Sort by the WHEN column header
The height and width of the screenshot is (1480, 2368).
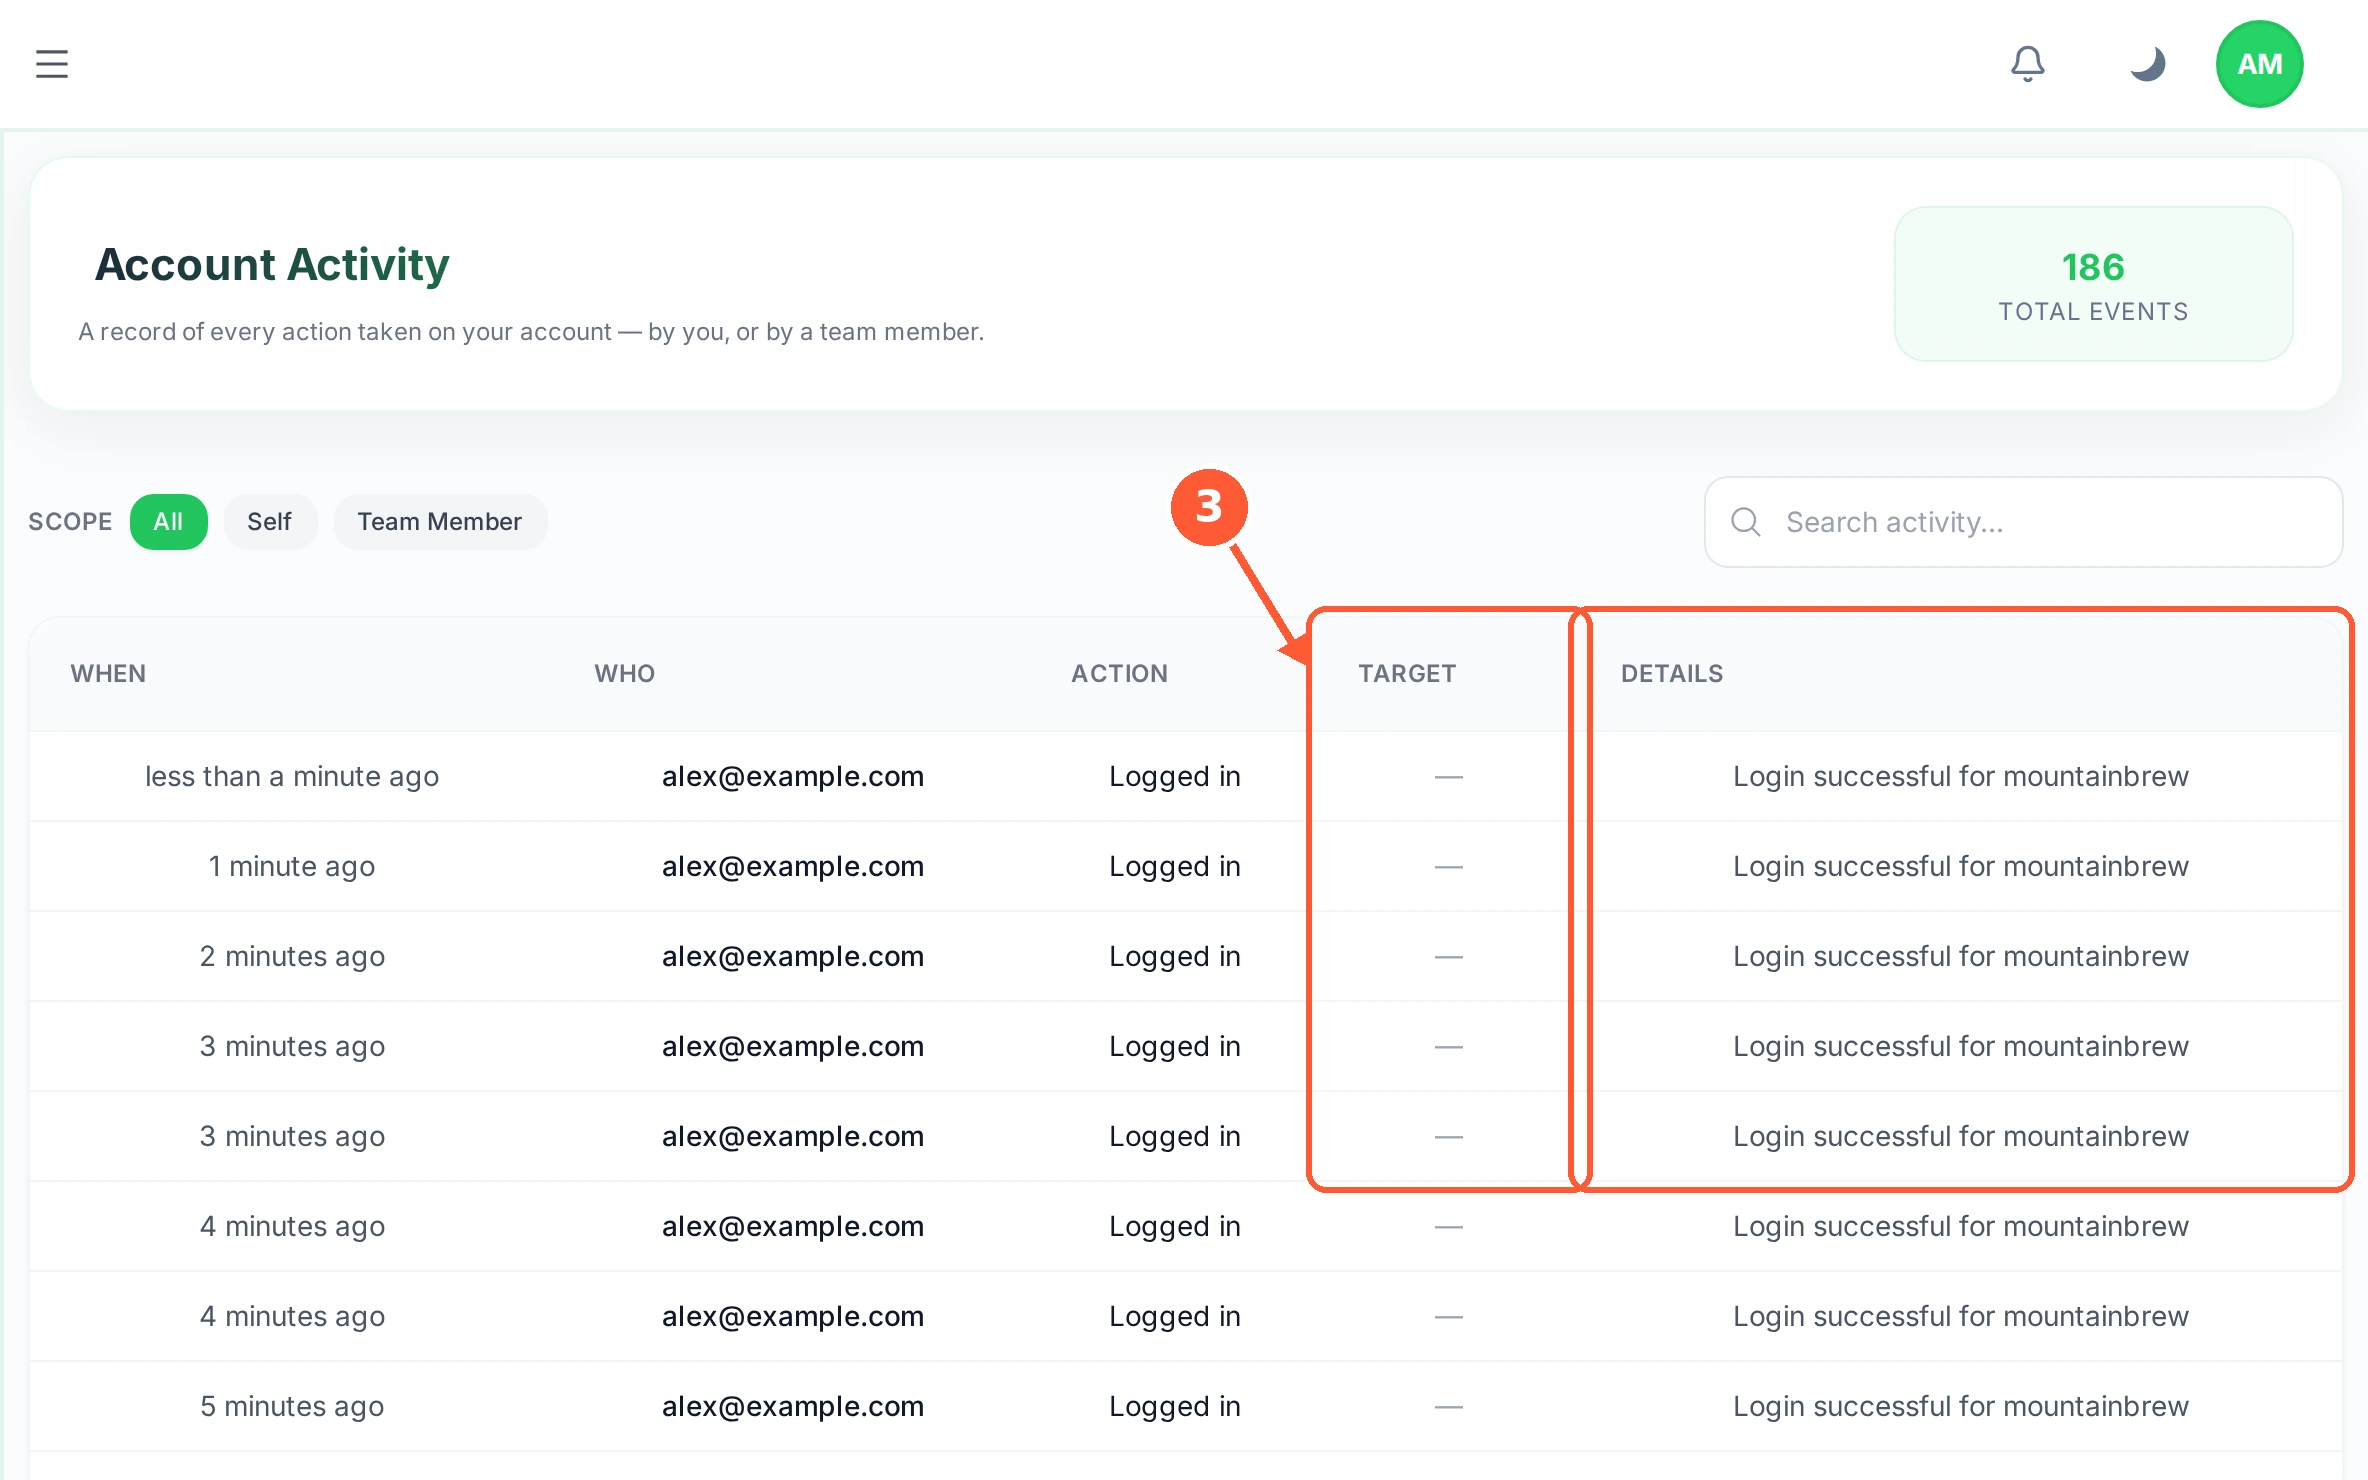[x=108, y=673]
